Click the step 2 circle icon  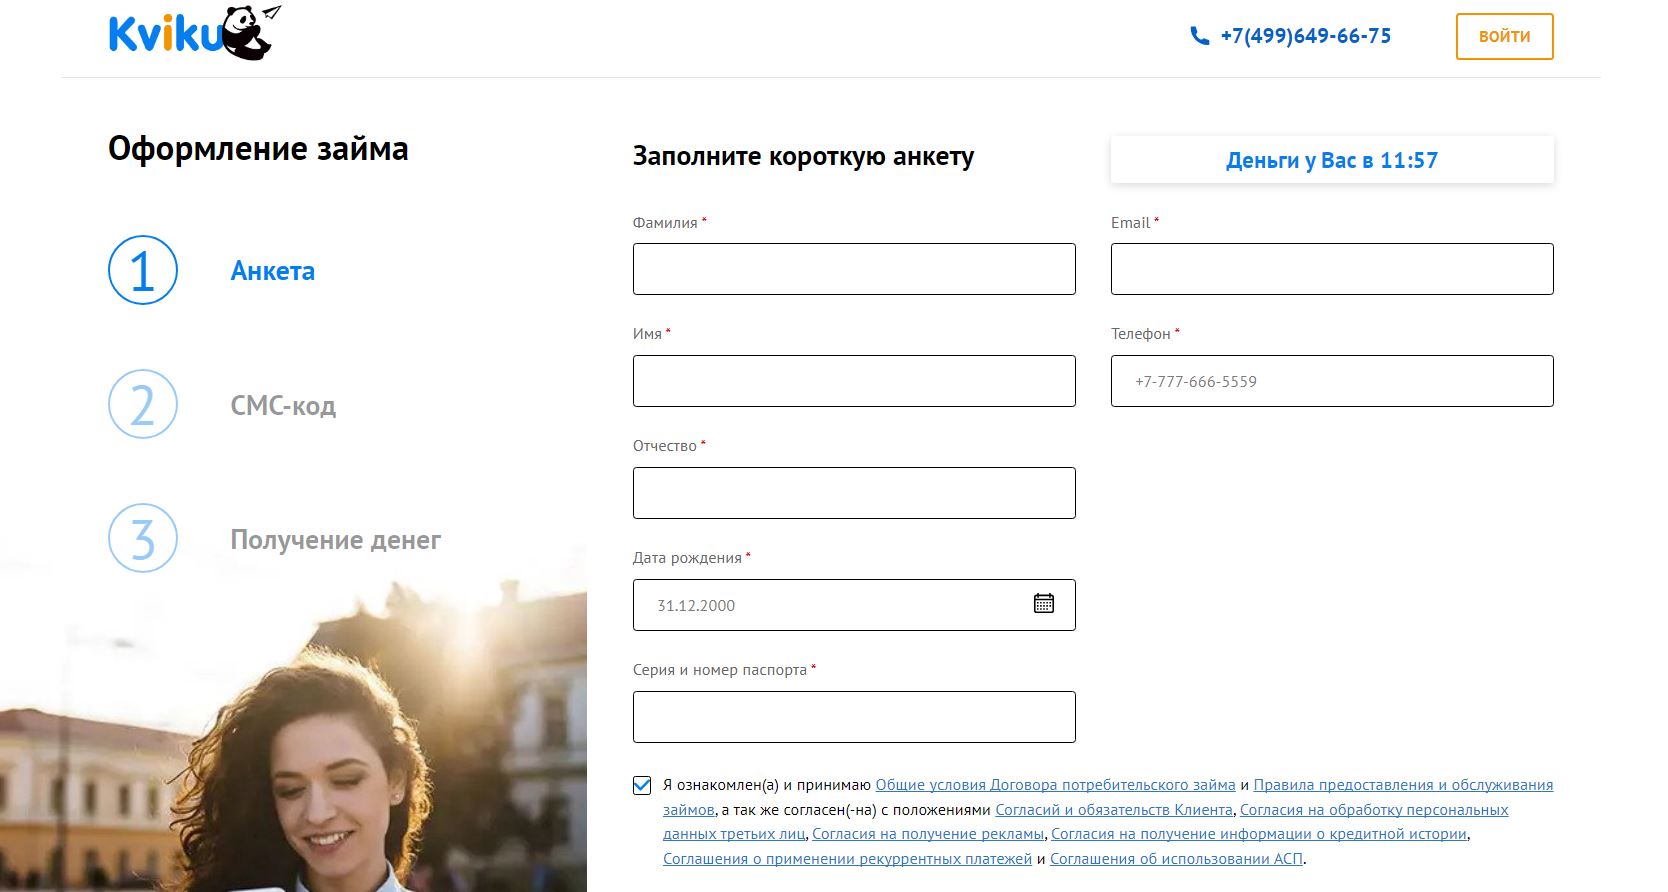[142, 406]
